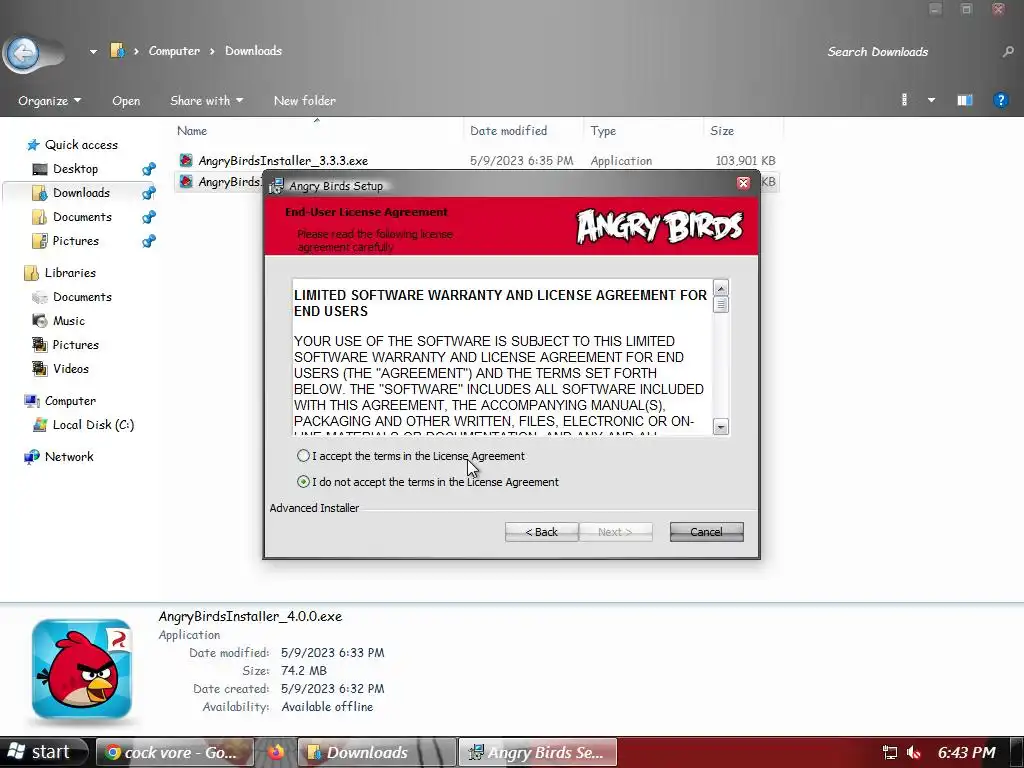Sort files by the Name column

point(192,131)
